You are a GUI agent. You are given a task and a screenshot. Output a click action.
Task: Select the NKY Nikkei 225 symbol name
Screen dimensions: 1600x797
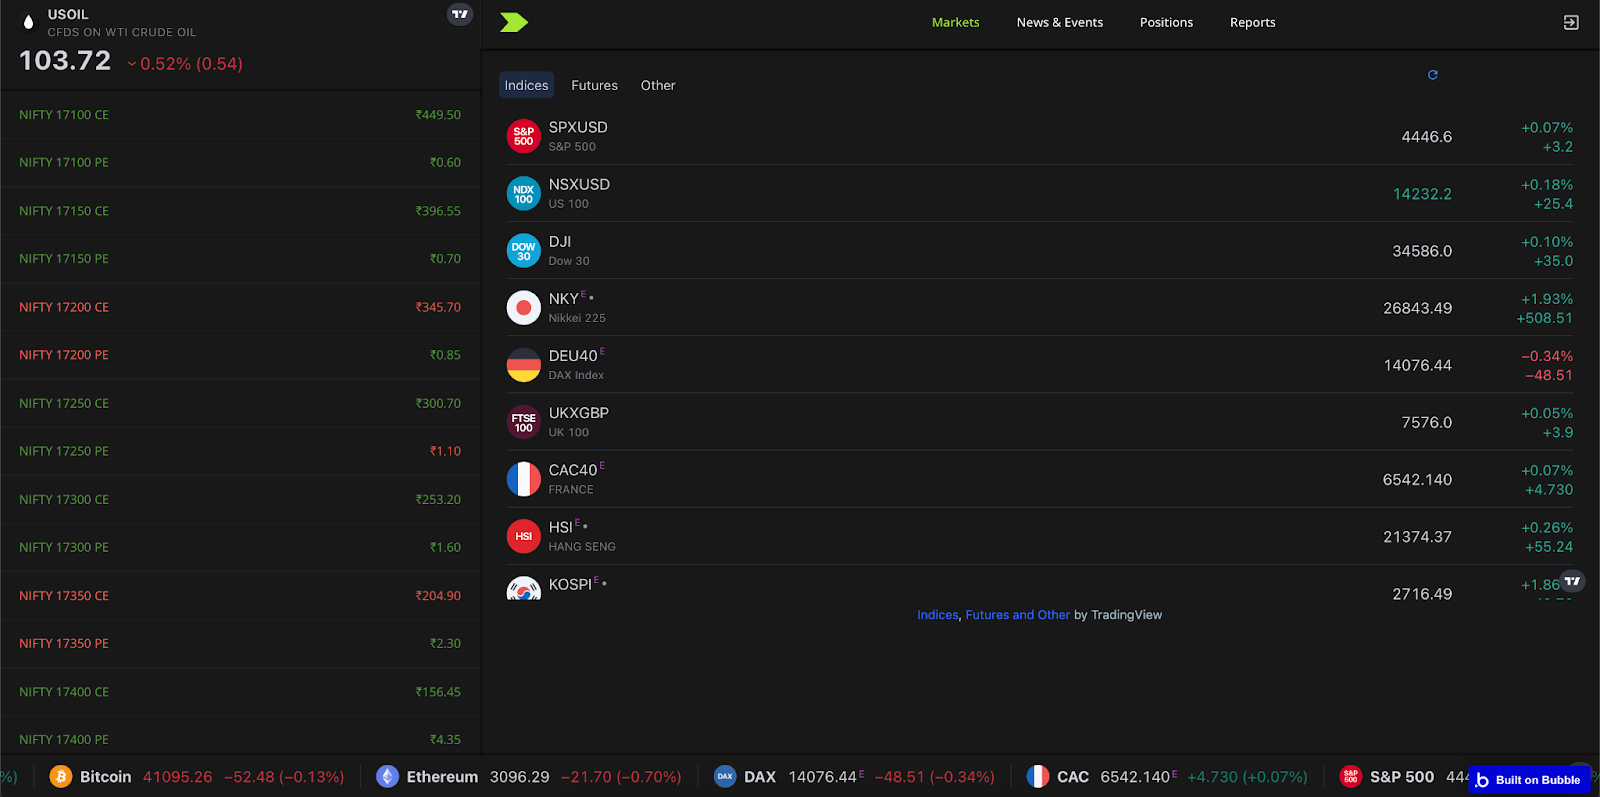563,299
